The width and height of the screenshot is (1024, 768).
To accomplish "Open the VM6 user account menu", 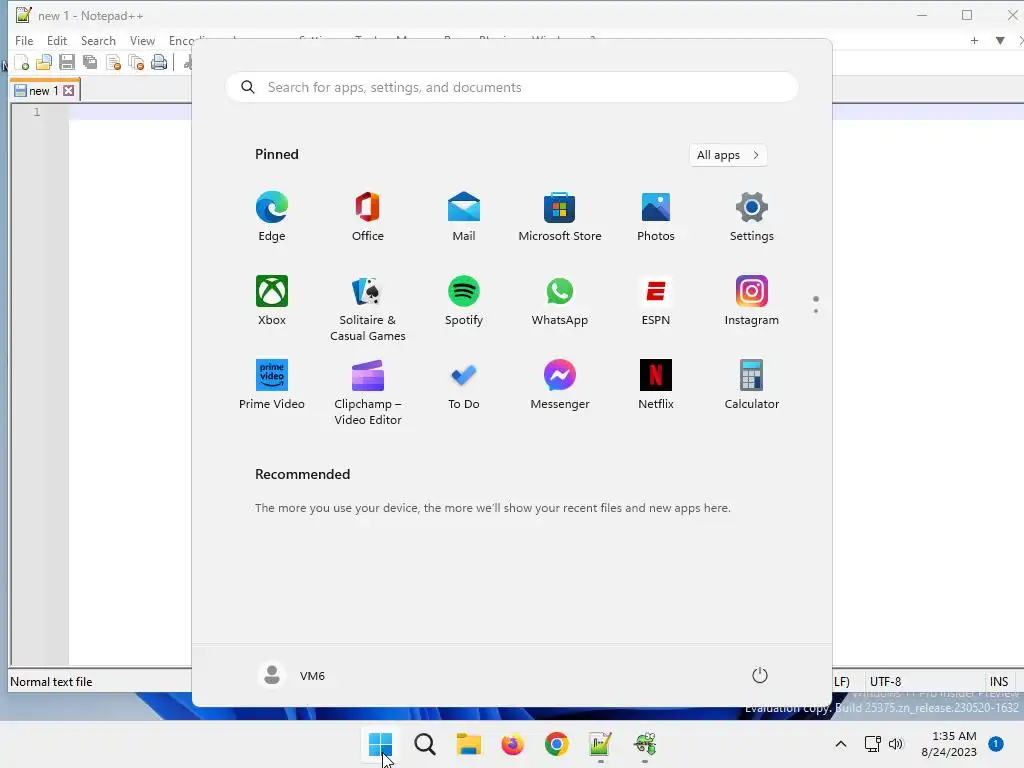I will coord(292,675).
